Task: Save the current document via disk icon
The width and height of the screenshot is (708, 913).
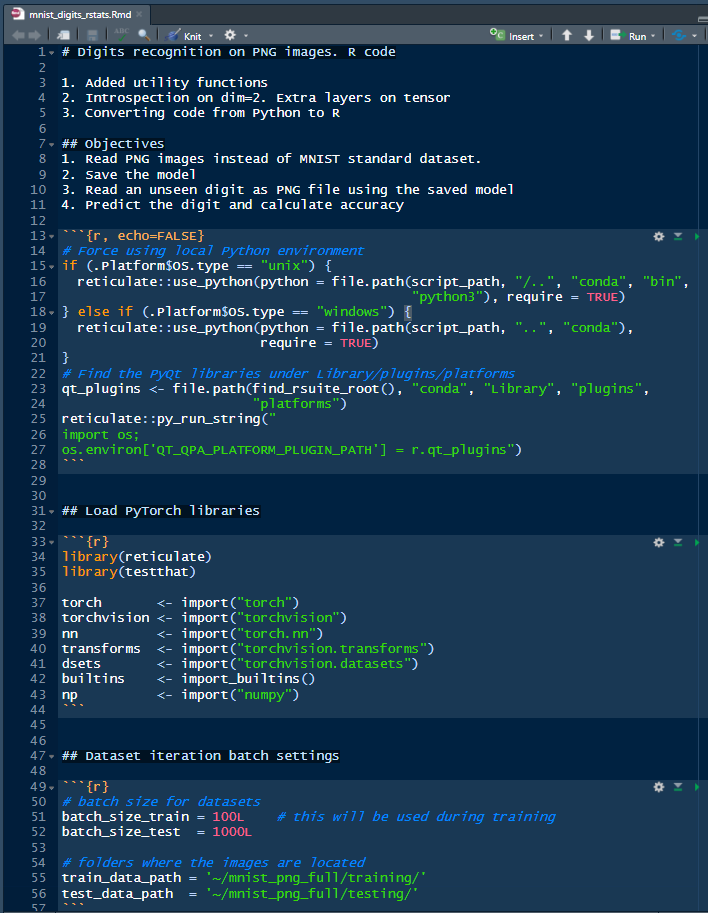Action: point(90,35)
